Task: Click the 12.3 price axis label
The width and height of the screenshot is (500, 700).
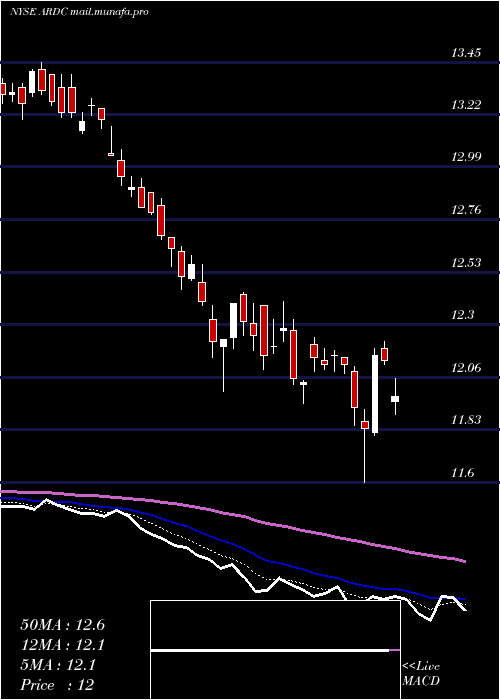Action: pyautogui.click(x=462, y=315)
